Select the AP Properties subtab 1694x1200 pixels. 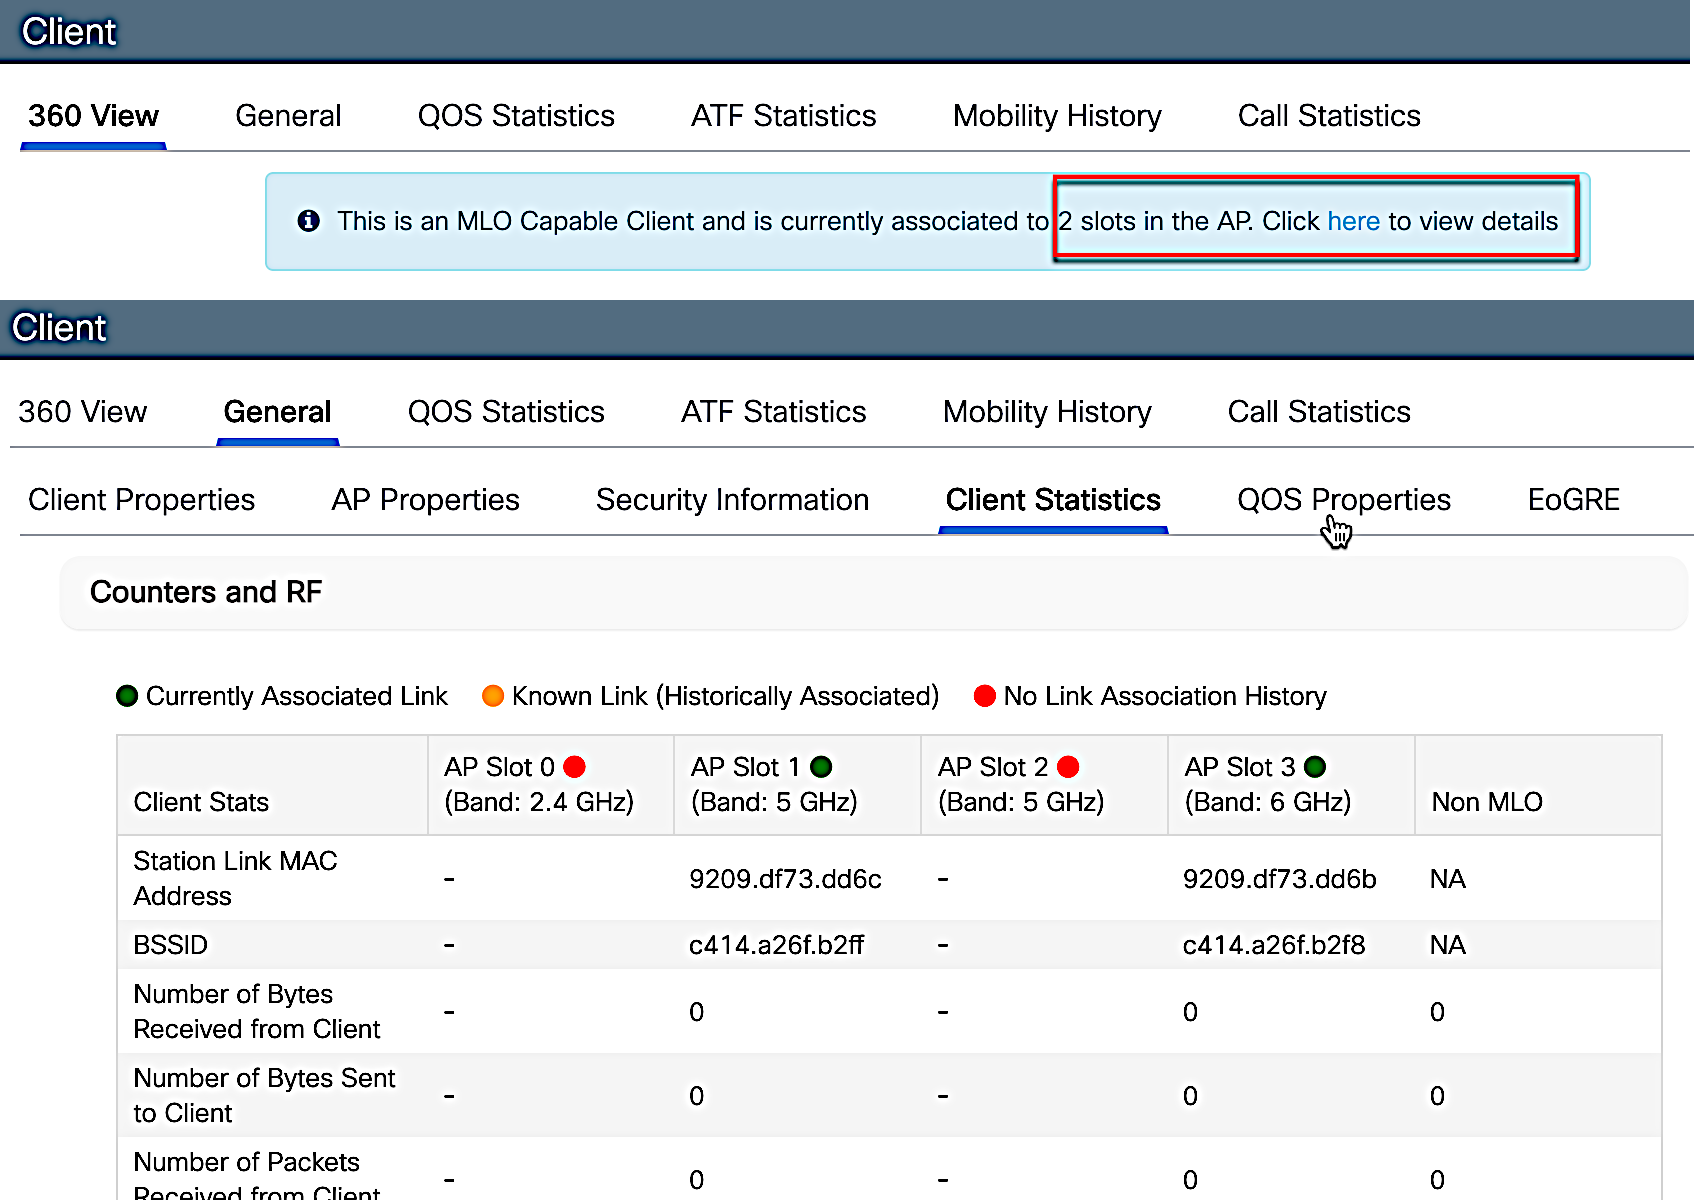425,499
